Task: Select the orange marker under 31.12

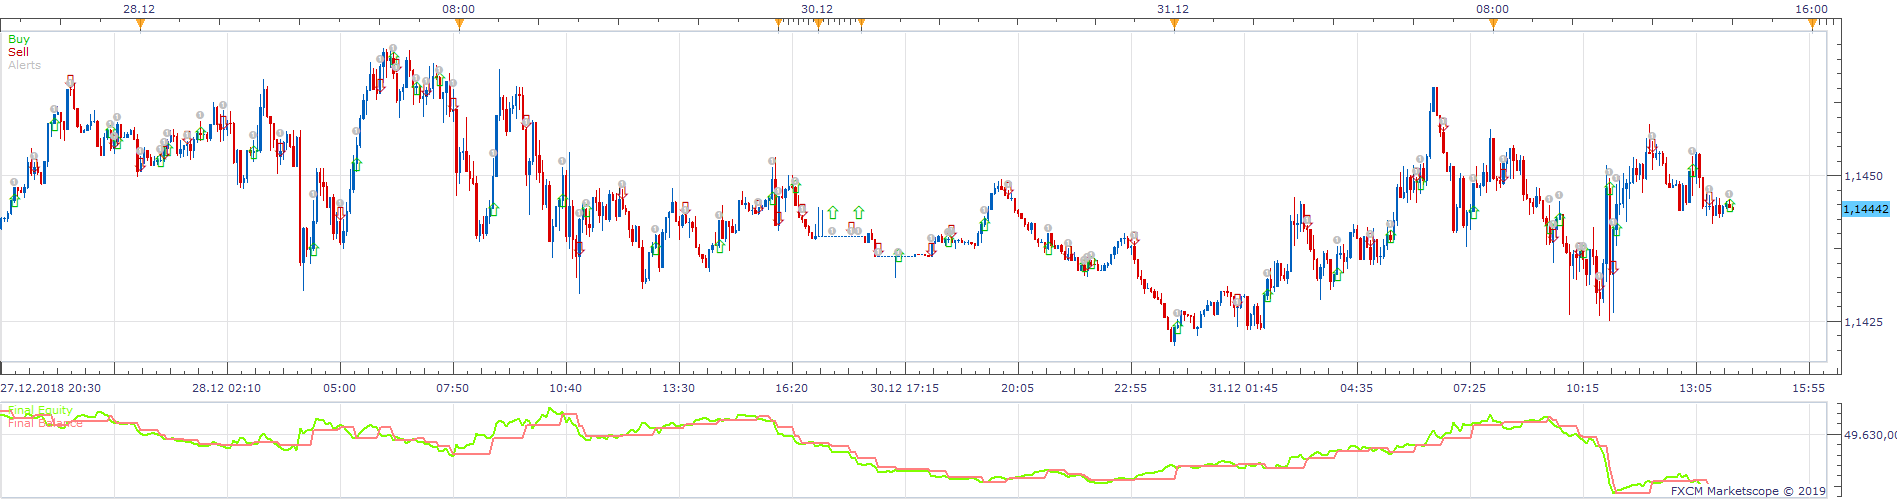Action: pos(1174,25)
